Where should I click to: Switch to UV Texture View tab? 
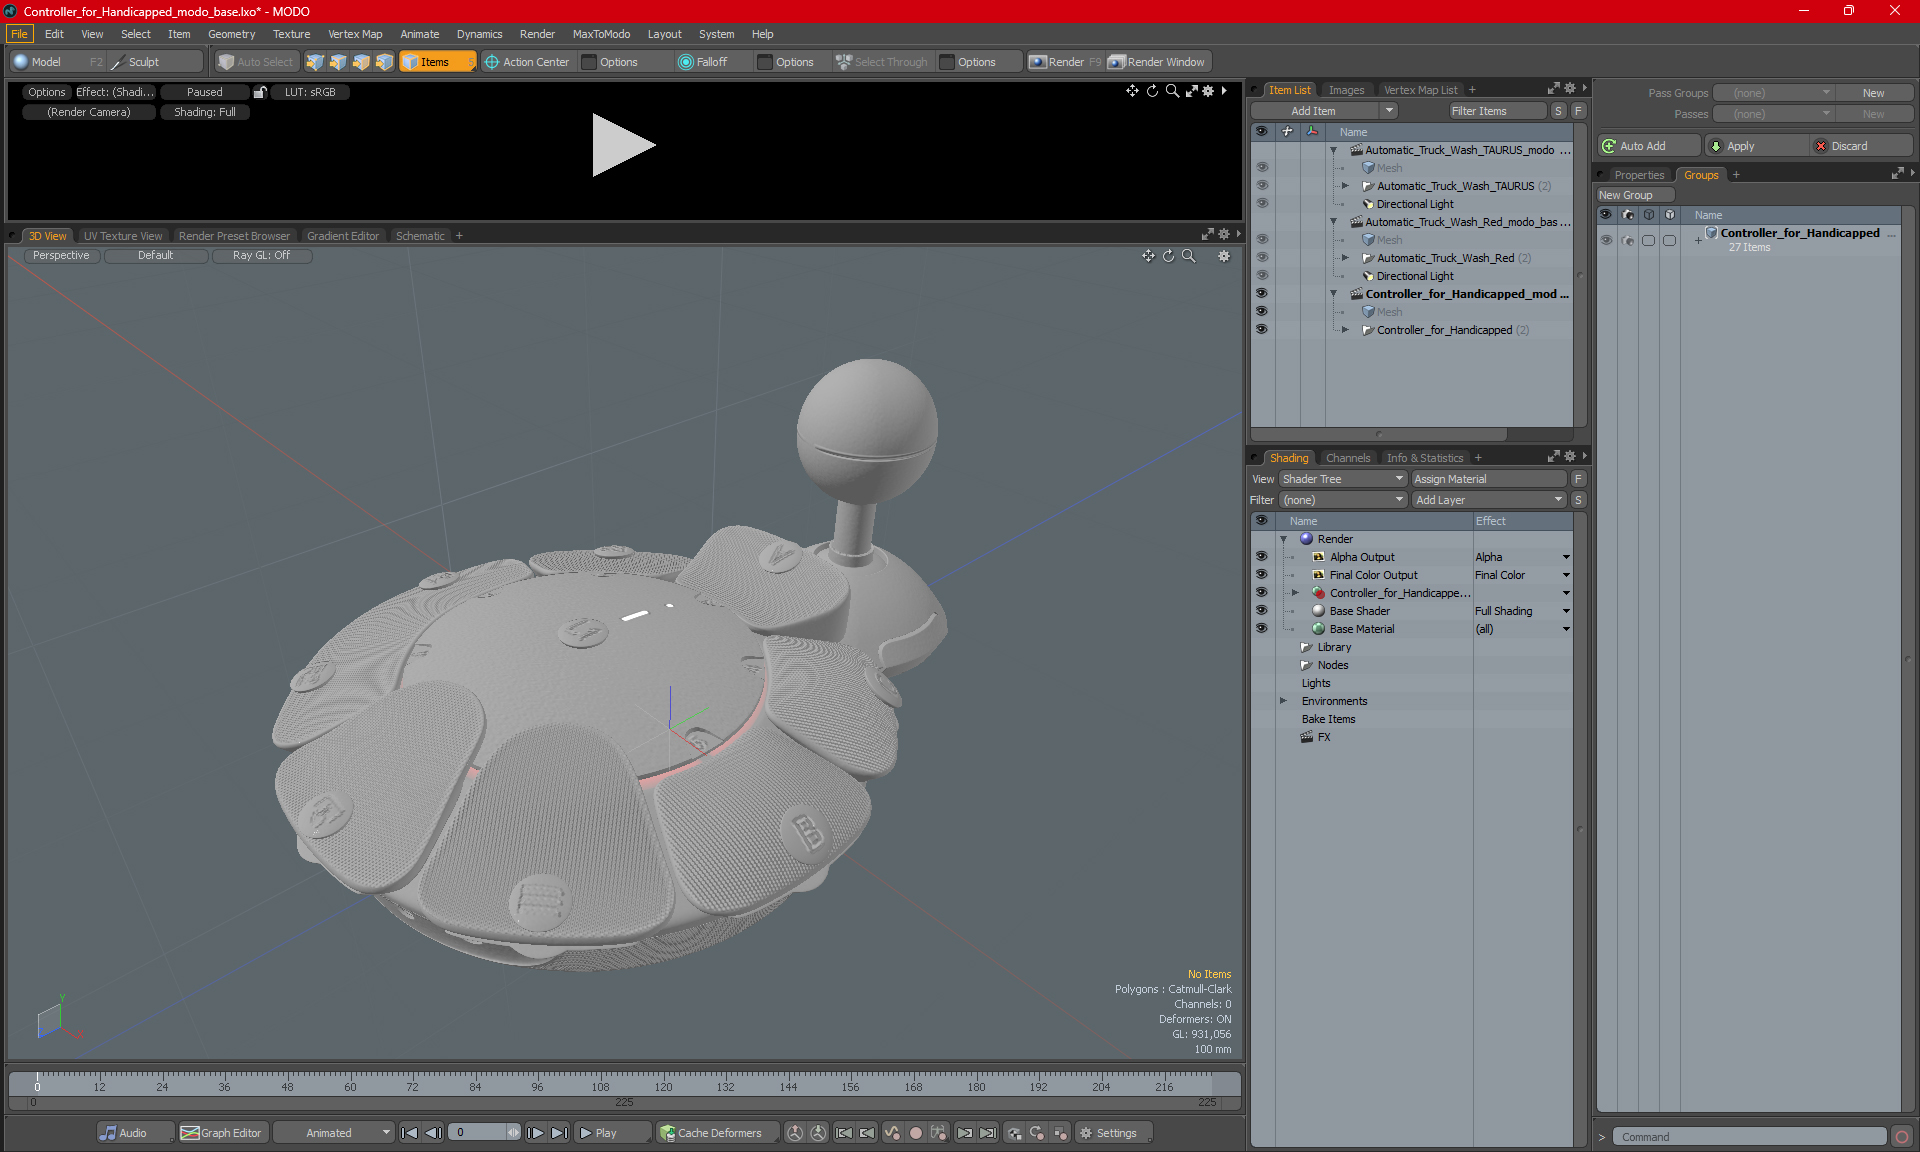click(x=123, y=236)
